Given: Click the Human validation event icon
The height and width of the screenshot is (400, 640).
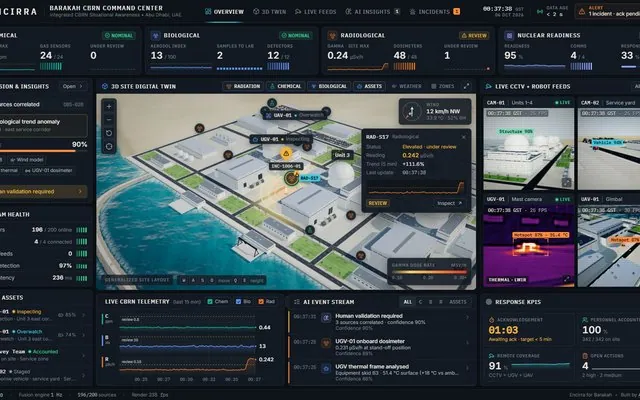Looking at the screenshot, I should click(326, 318).
